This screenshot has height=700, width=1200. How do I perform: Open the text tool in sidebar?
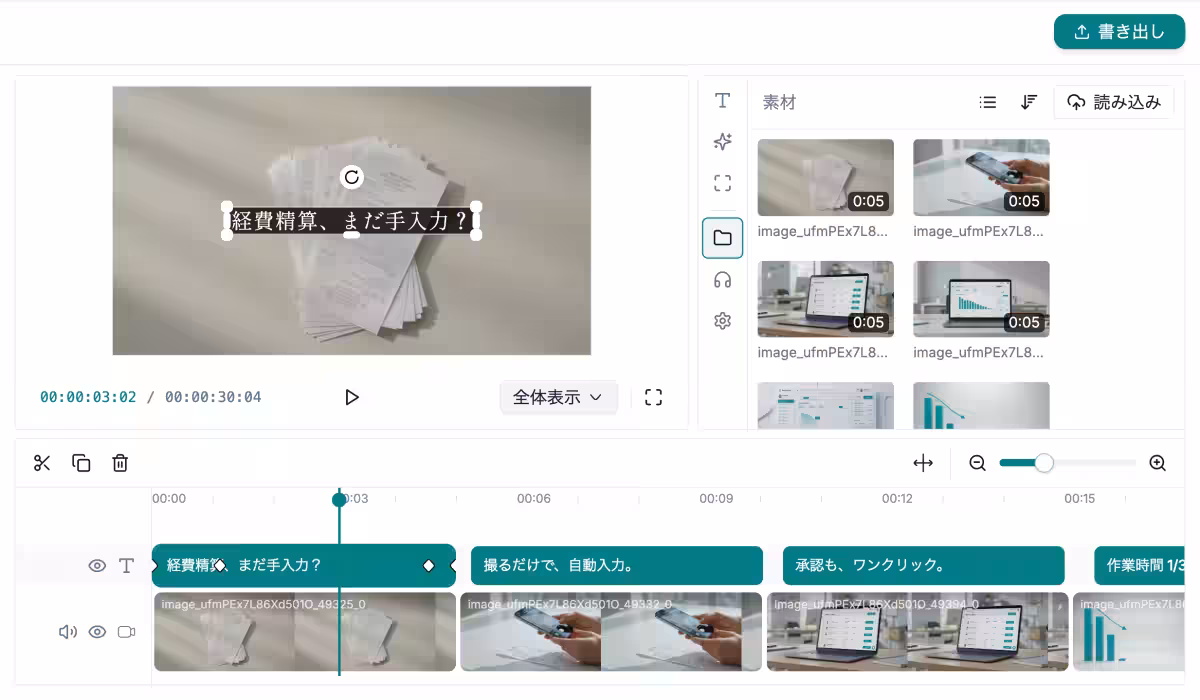[x=723, y=101]
